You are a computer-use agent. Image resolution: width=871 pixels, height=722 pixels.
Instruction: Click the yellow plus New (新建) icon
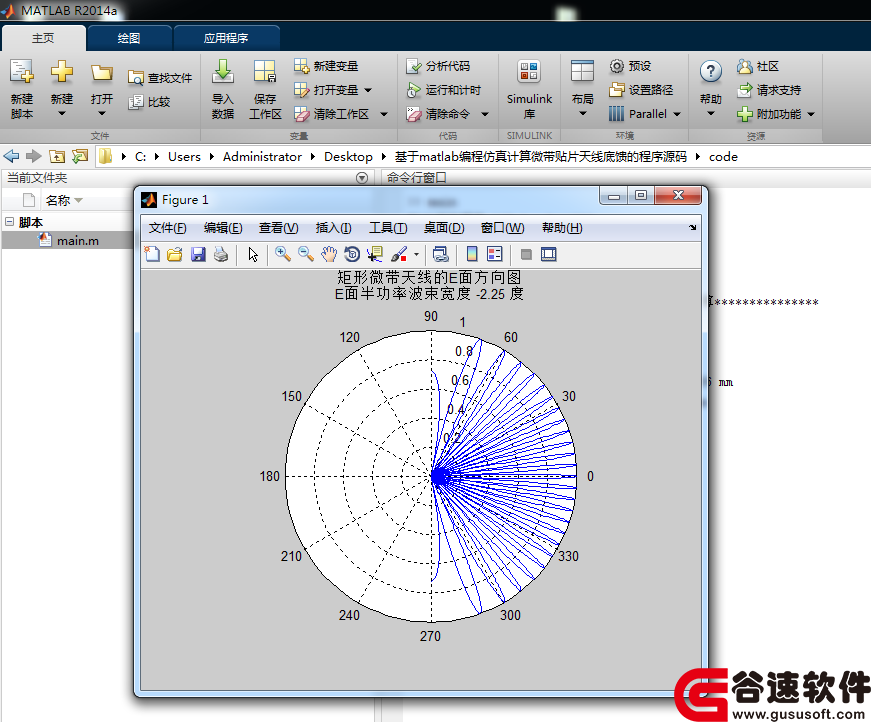[x=62, y=72]
